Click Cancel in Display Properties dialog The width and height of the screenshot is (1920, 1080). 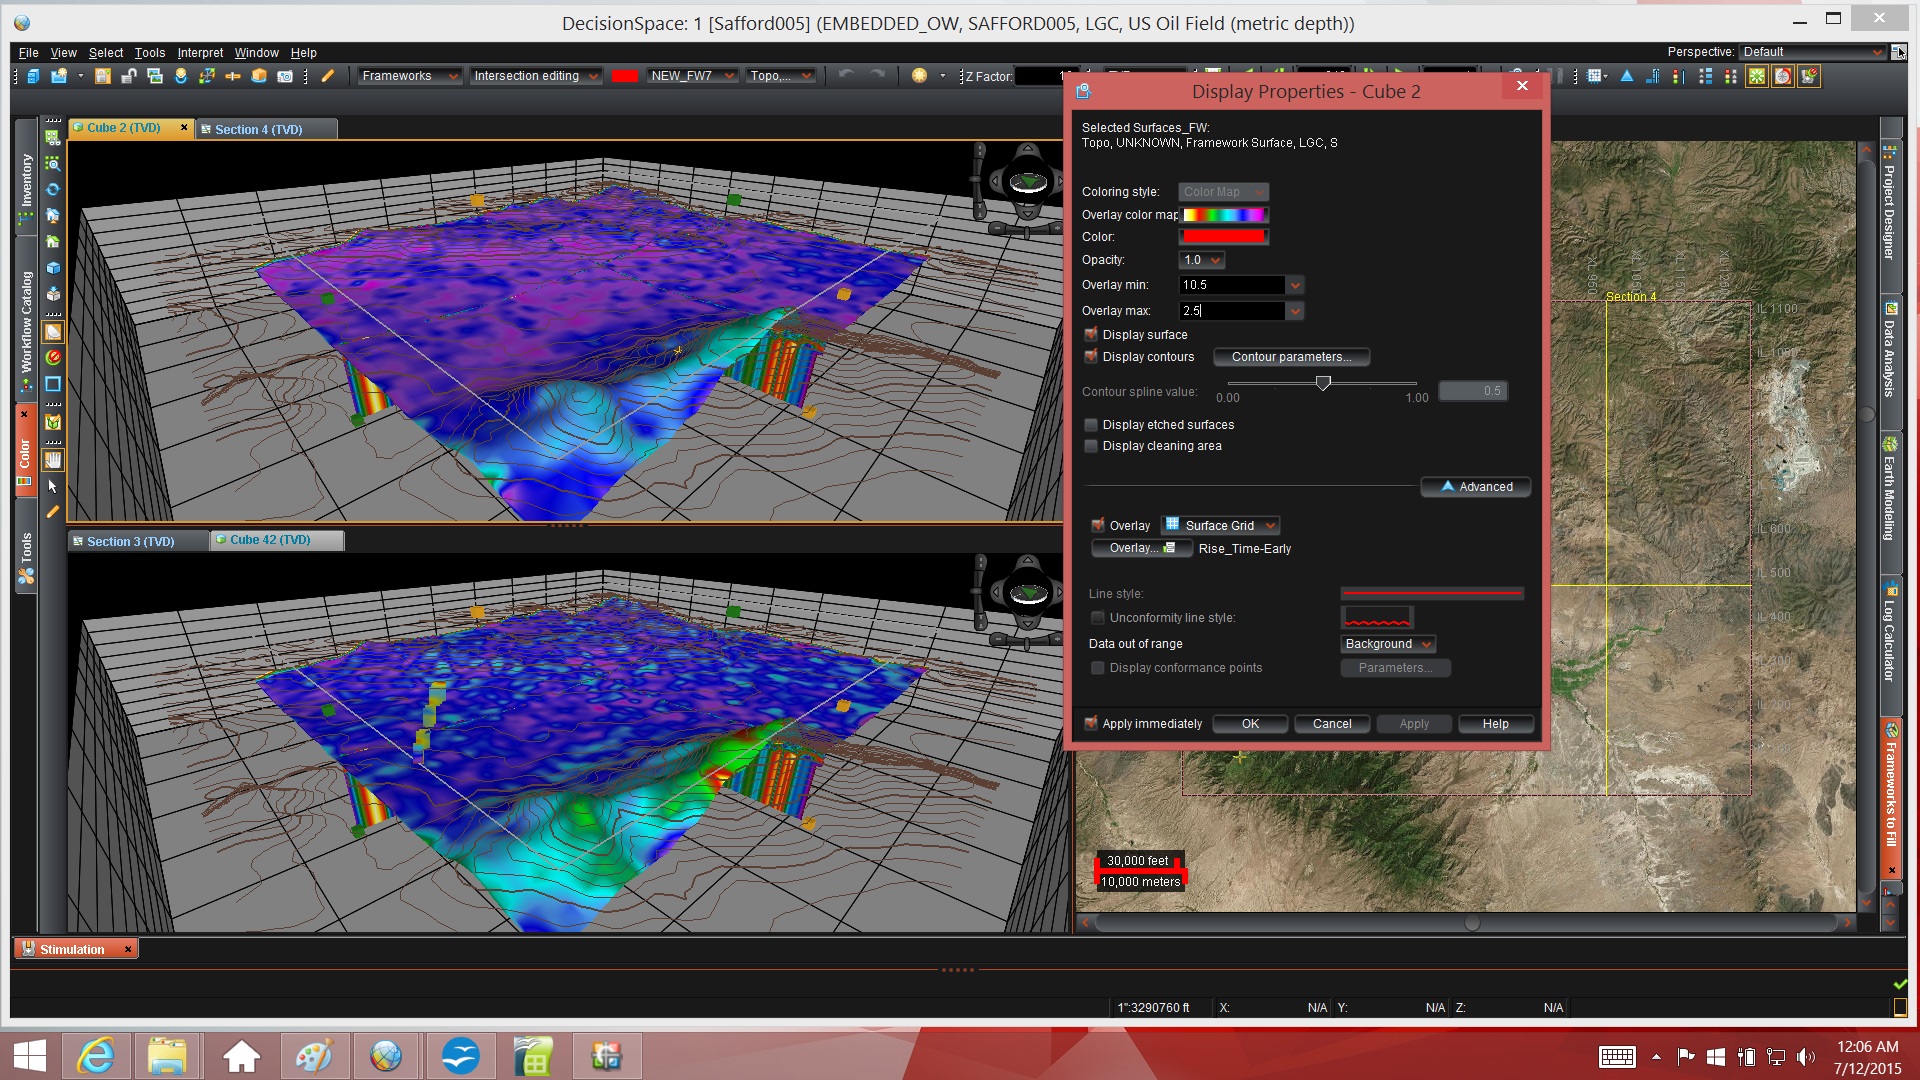pos(1332,724)
